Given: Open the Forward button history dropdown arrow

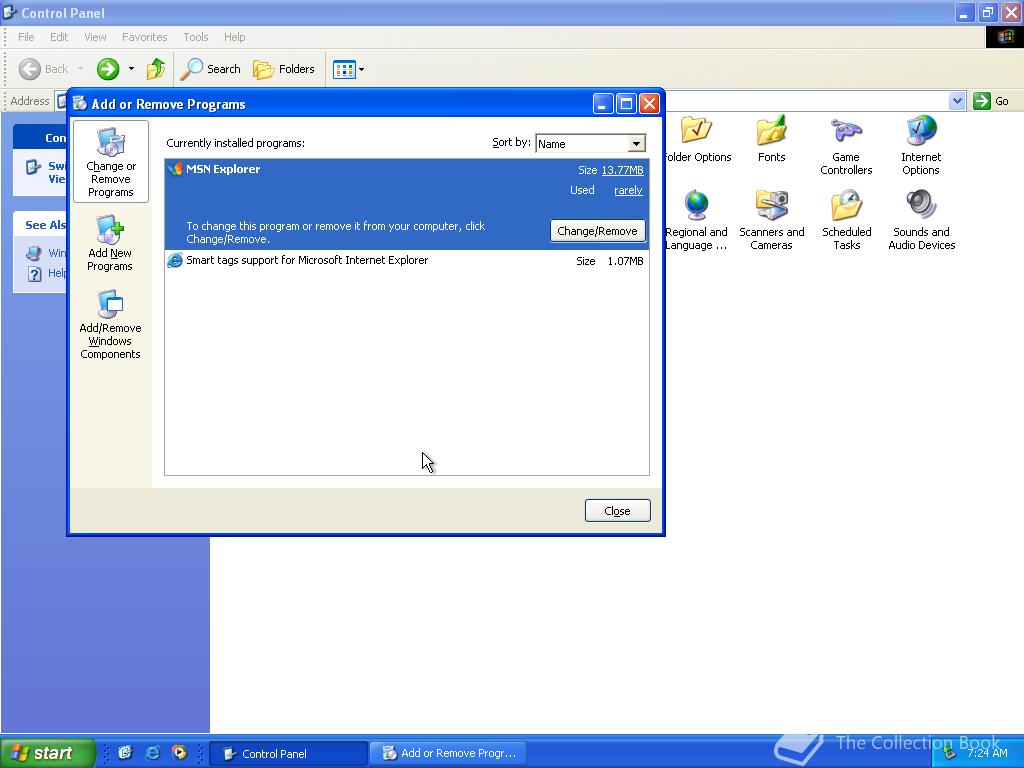Looking at the screenshot, I should tap(131, 69).
